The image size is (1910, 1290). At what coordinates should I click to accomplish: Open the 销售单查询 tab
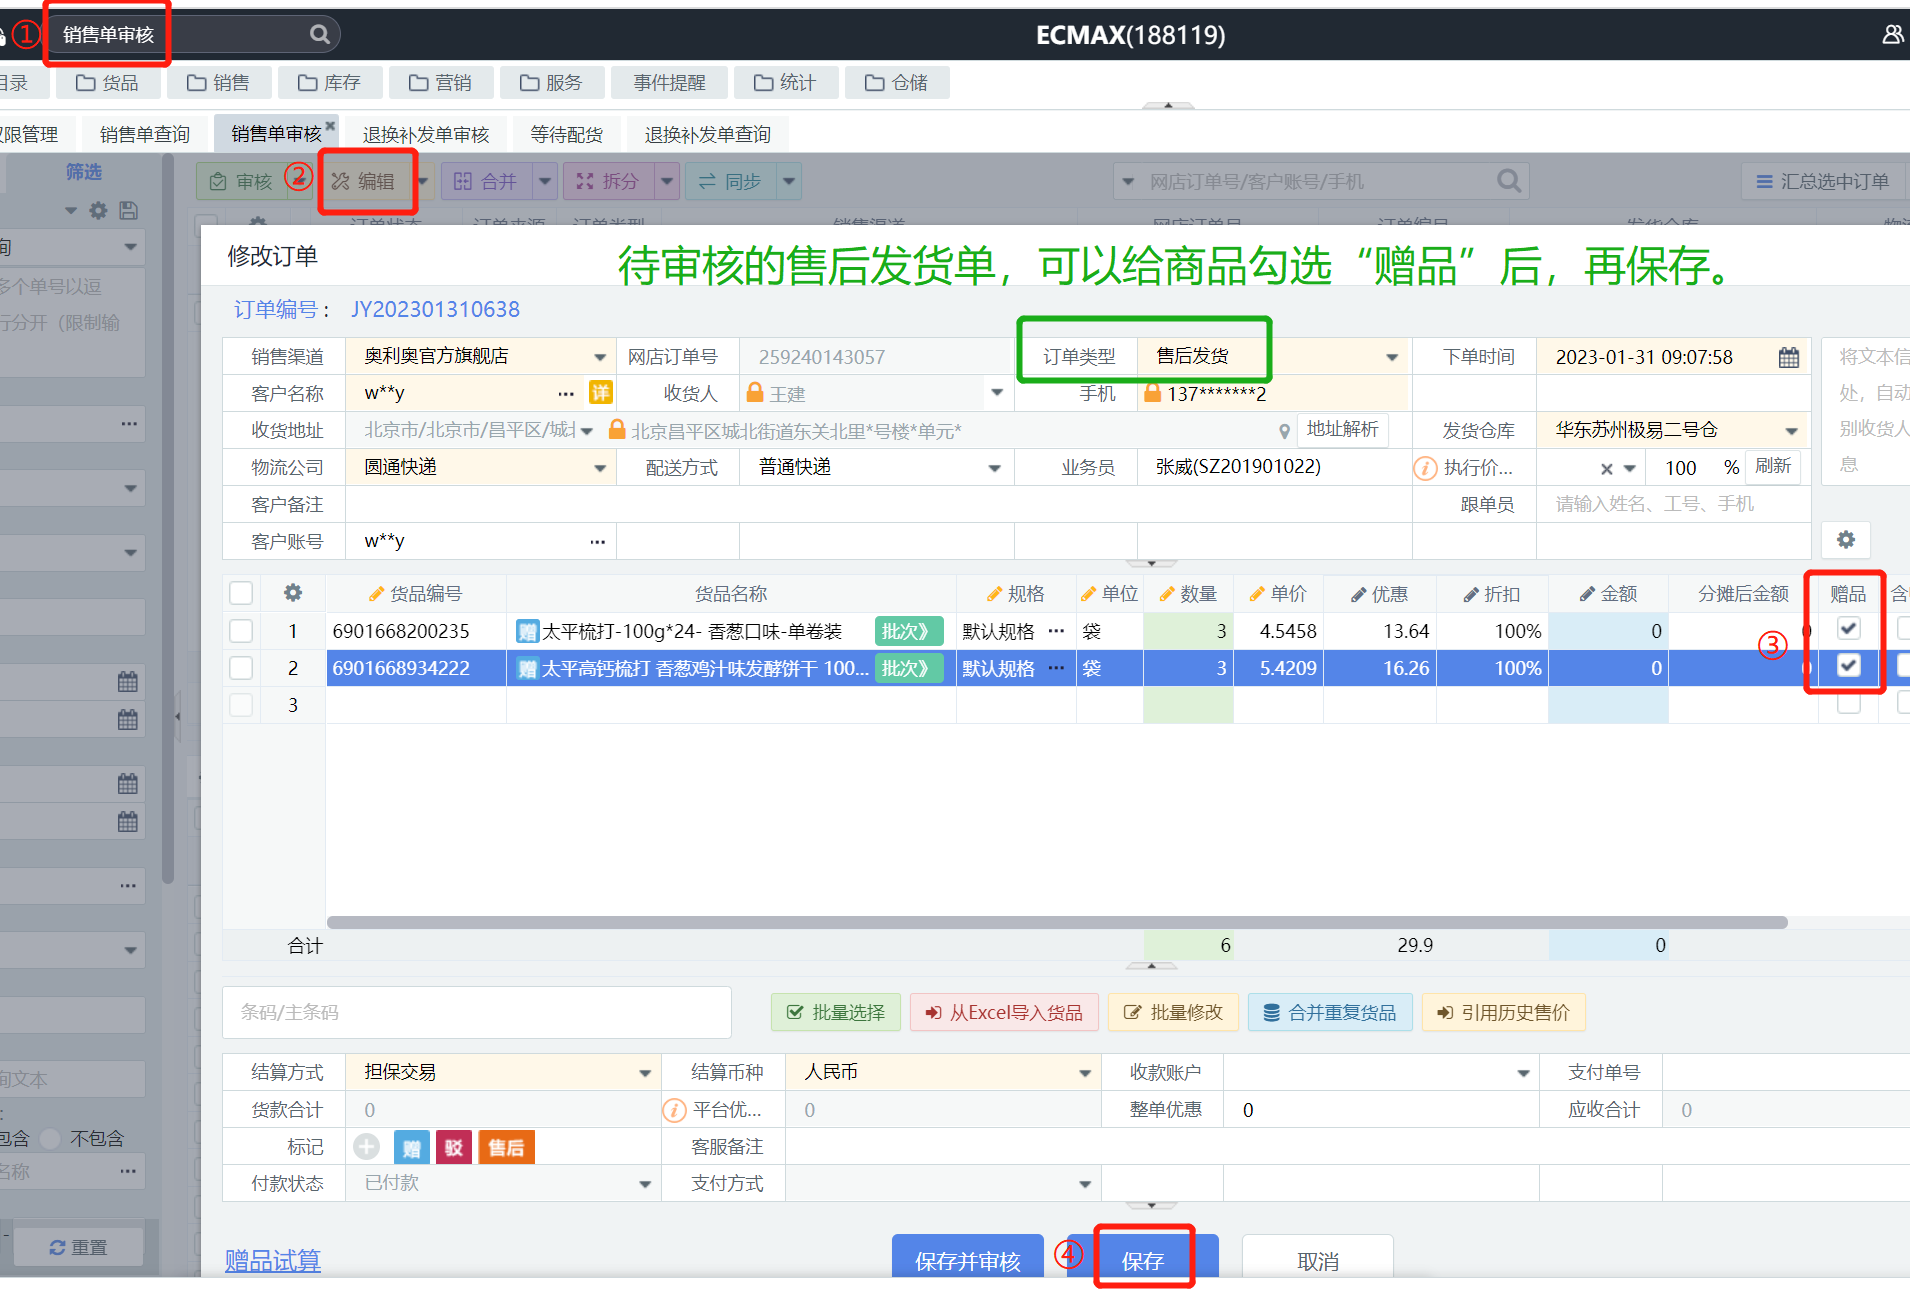pyautogui.click(x=145, y=134)
